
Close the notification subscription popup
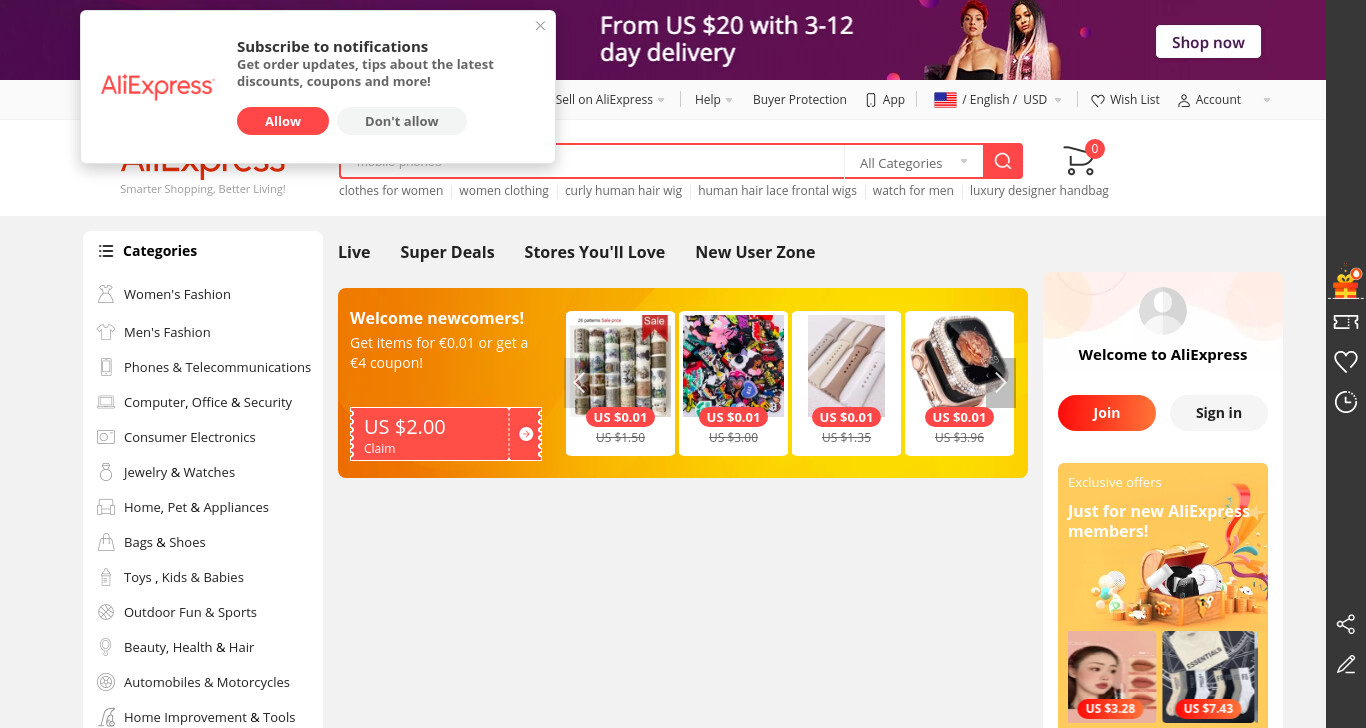541,26
